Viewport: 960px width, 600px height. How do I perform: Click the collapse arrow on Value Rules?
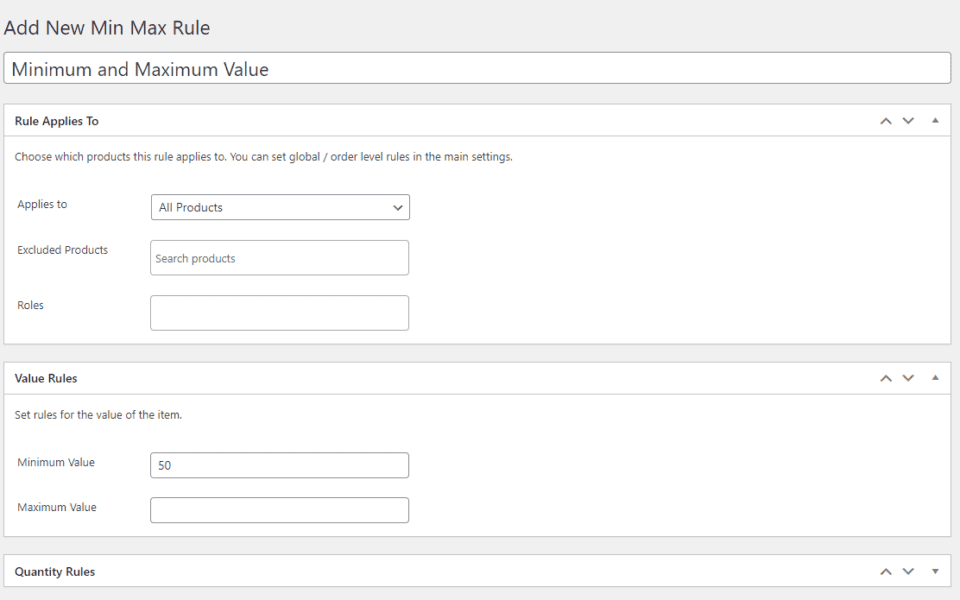pos(936,378)
